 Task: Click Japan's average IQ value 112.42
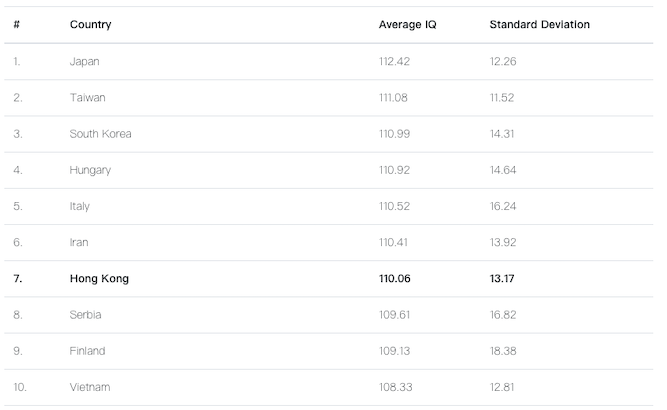click(394, 62)
